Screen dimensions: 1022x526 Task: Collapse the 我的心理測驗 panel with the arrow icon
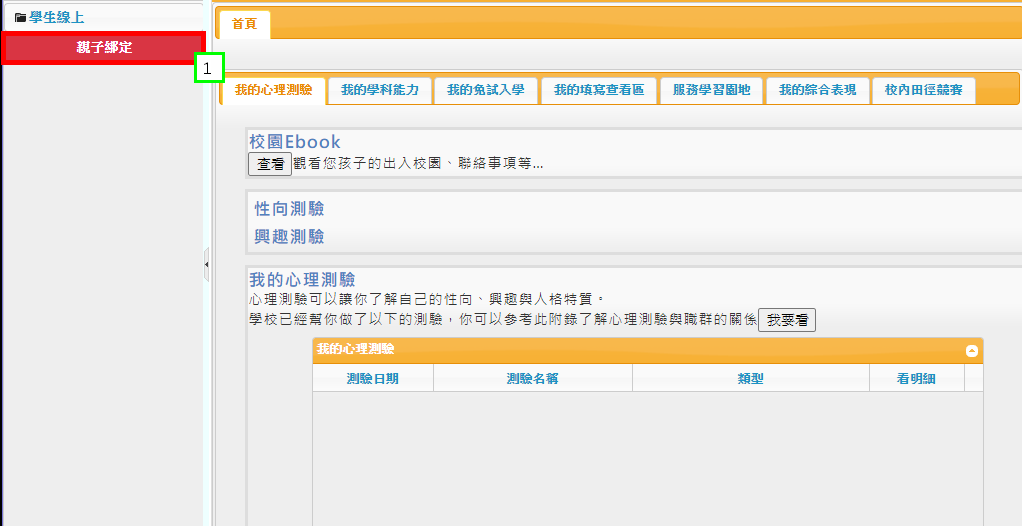tap(970, 351)
